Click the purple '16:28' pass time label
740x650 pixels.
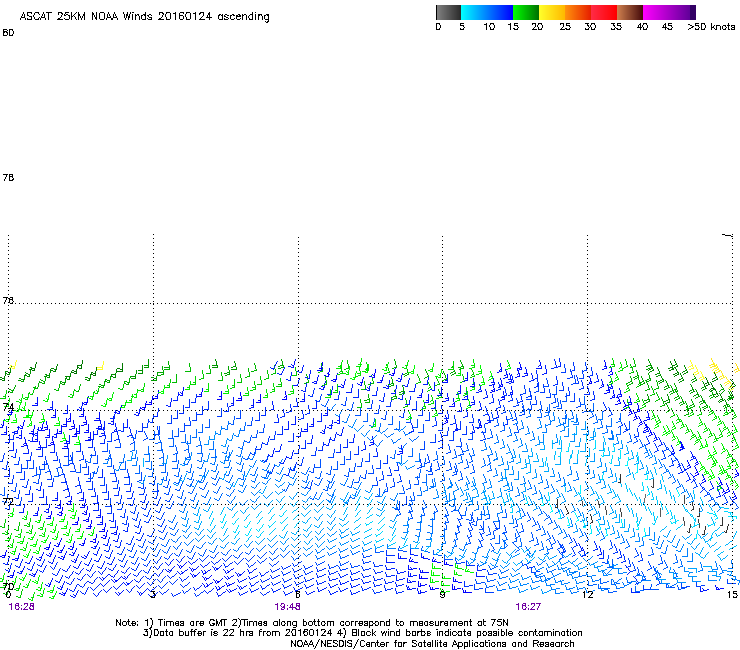tap(21, 607)
